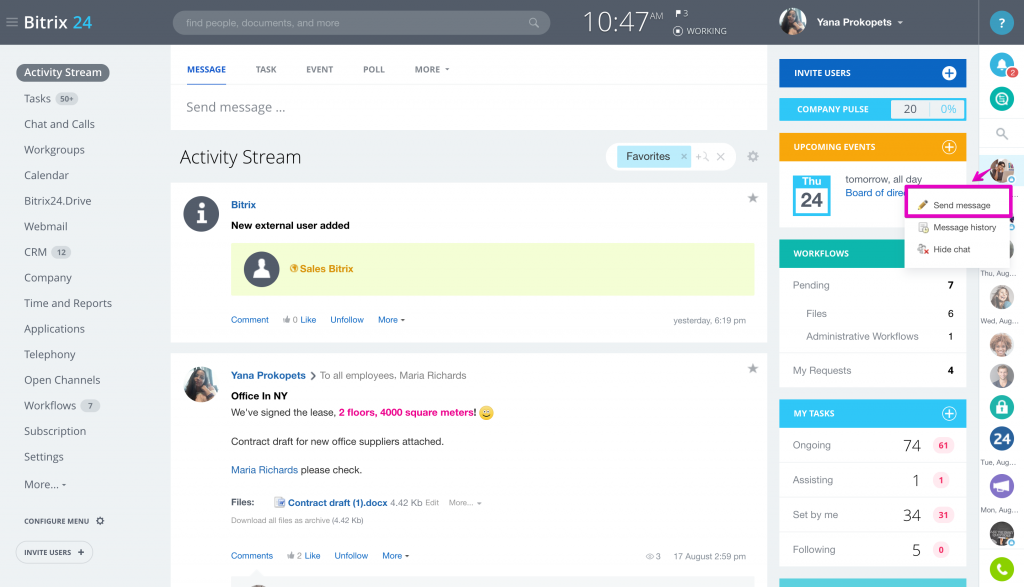This screenshot has height=587, width=1024.
Task: Toggle the Working status clock-in control
Action: tap(700, 31)
